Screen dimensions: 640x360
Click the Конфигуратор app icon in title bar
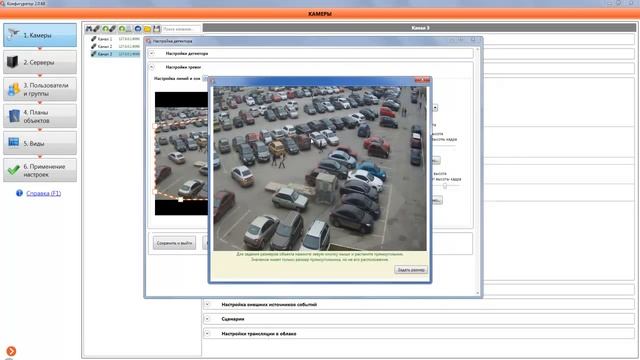click(3, 3)
